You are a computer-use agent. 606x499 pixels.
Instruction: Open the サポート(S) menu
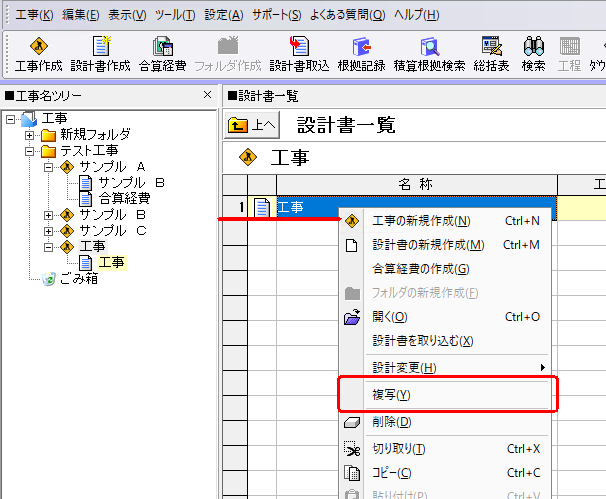point(277,15)
